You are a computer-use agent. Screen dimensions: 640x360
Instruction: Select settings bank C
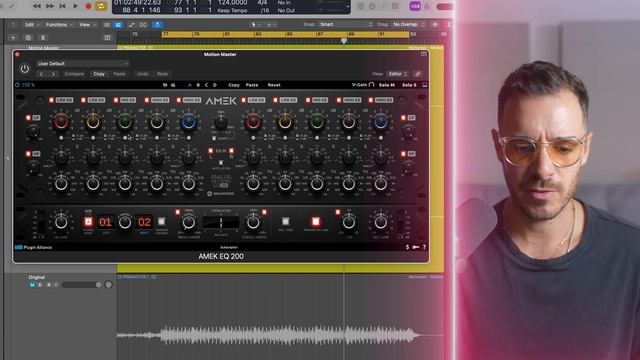206,85
